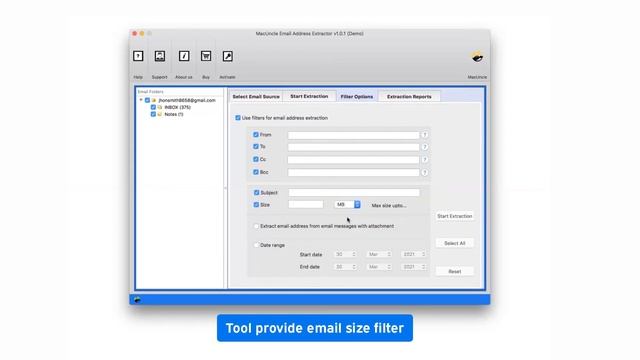Click the Subject filter text field
Image resolution: width=640 pixels, height=360 pixels.
pyautogui.click(x=354, y=192)
